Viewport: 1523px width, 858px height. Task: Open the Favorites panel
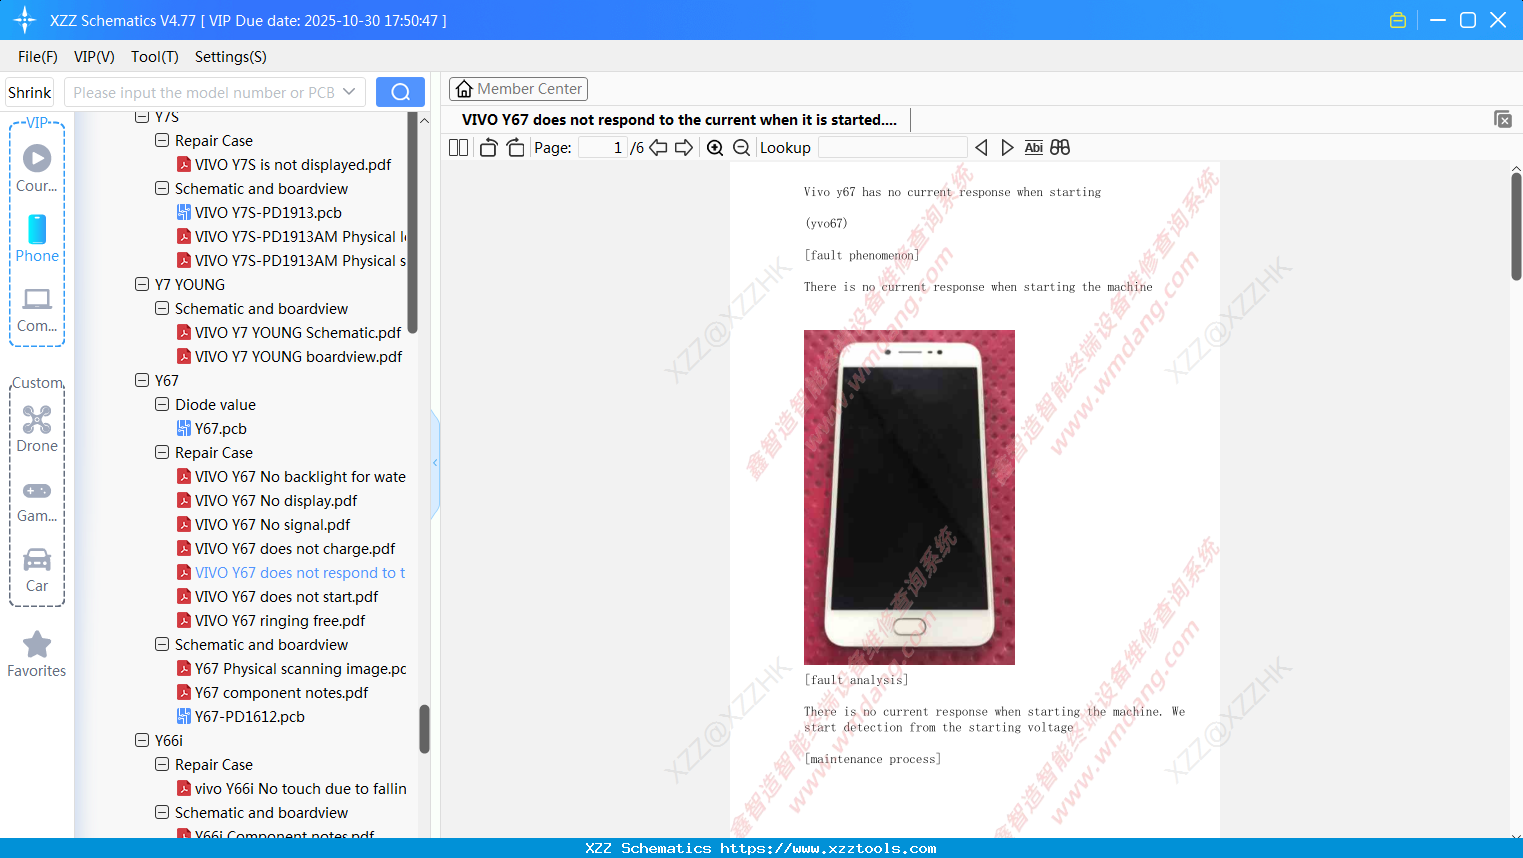pos(37,653)
